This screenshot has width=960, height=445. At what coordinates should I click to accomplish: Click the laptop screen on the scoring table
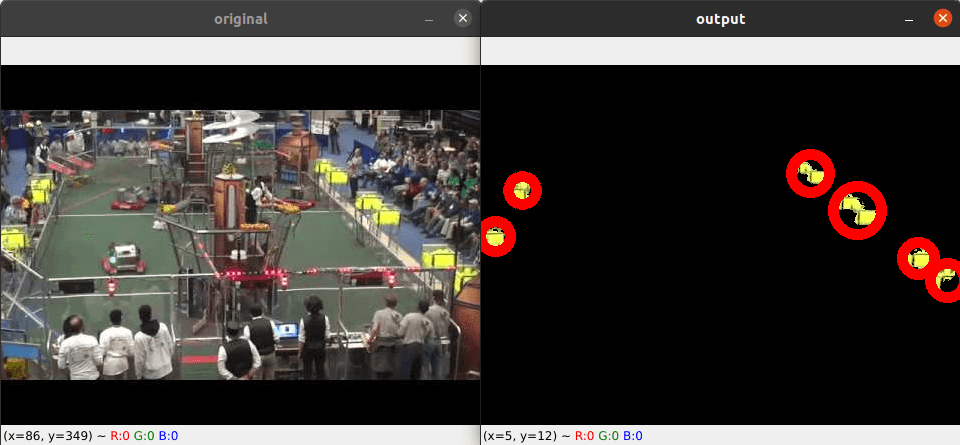pos(286,331)
